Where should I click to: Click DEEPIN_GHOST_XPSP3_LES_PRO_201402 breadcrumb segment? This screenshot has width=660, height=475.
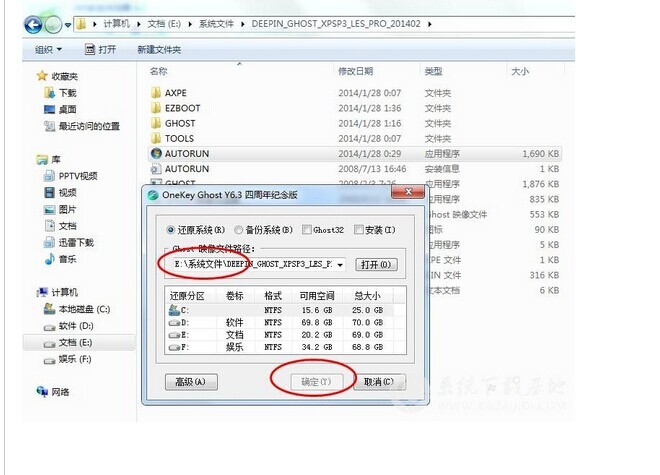[336, 24]
